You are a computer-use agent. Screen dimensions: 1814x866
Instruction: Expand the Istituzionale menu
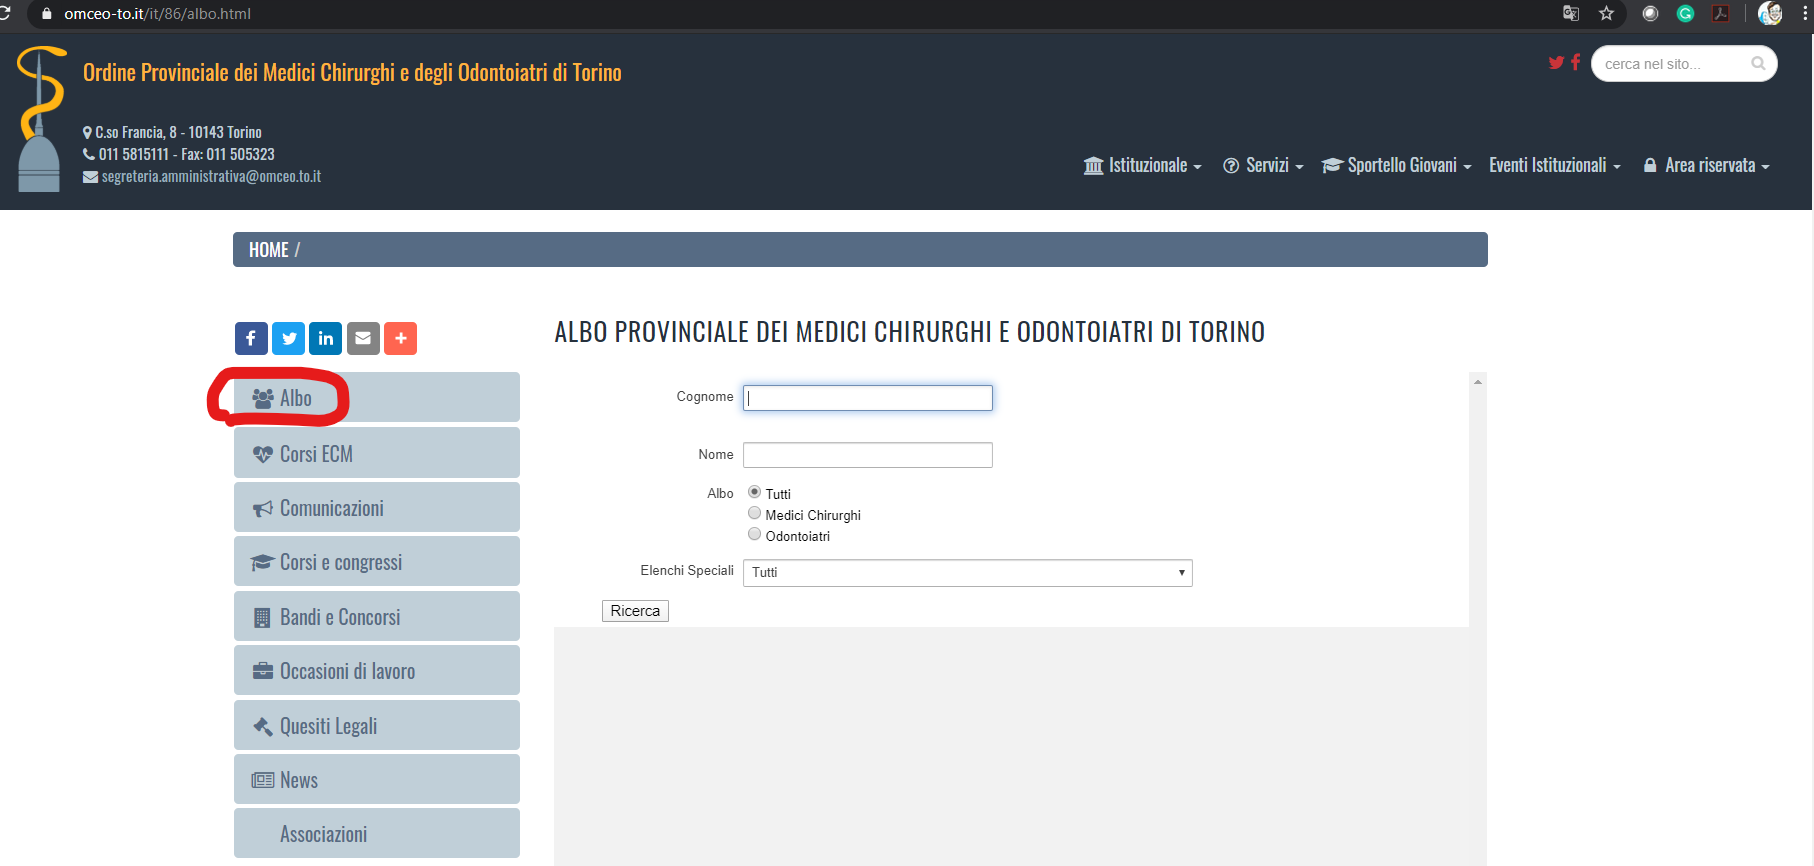click(x=1142, y=166)
